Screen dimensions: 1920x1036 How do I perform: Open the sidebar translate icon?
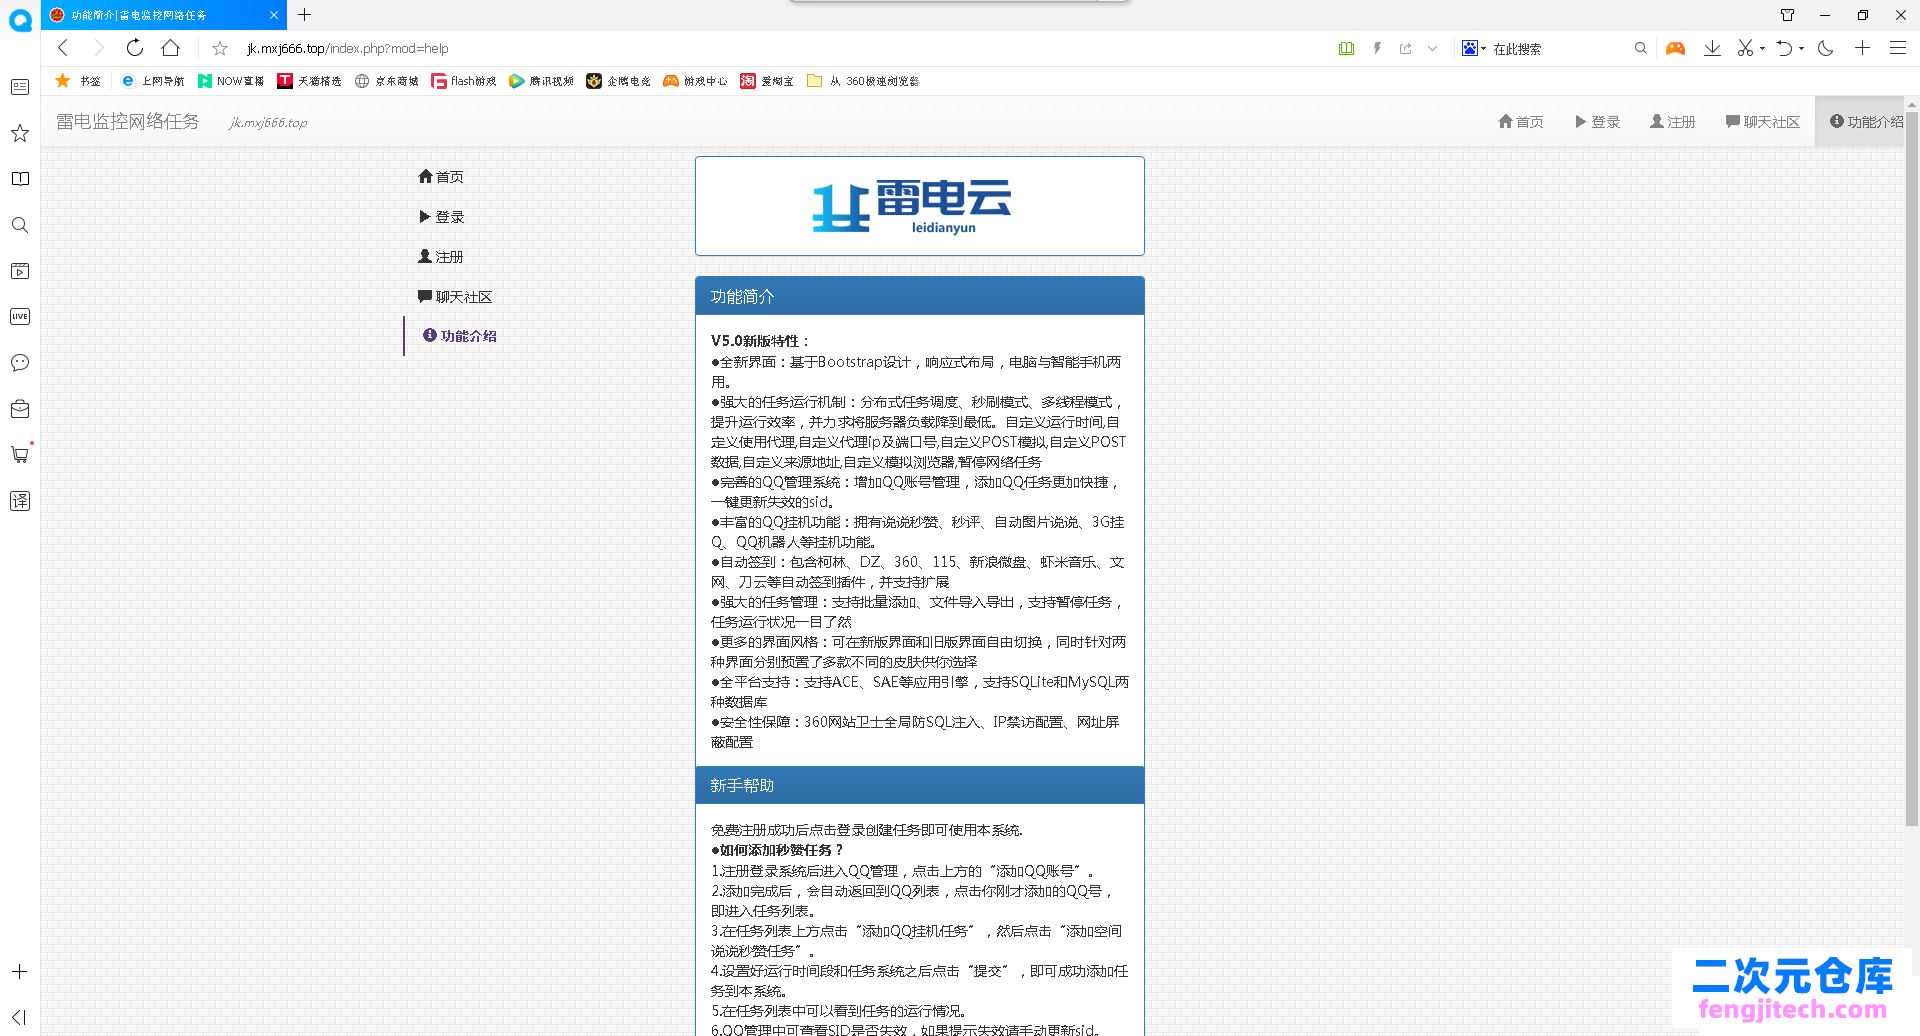tap(20, 501)
